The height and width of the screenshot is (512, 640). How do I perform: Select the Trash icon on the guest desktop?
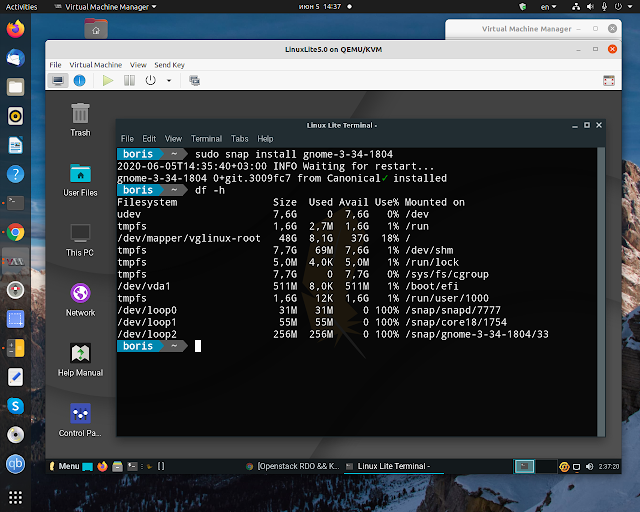tap(80, 119)
